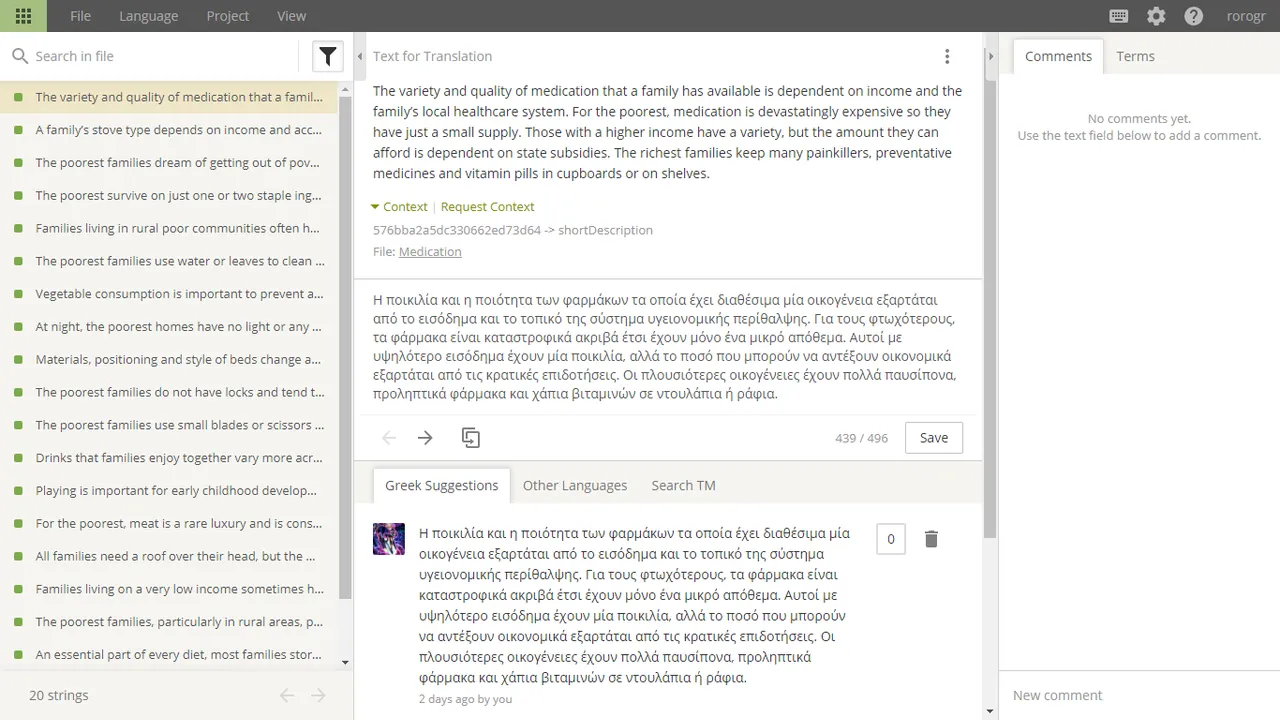This screenshot has height=720, width=1280.
Task: Select string 'Playing is important for early childhood'
Action: (170, 491)
